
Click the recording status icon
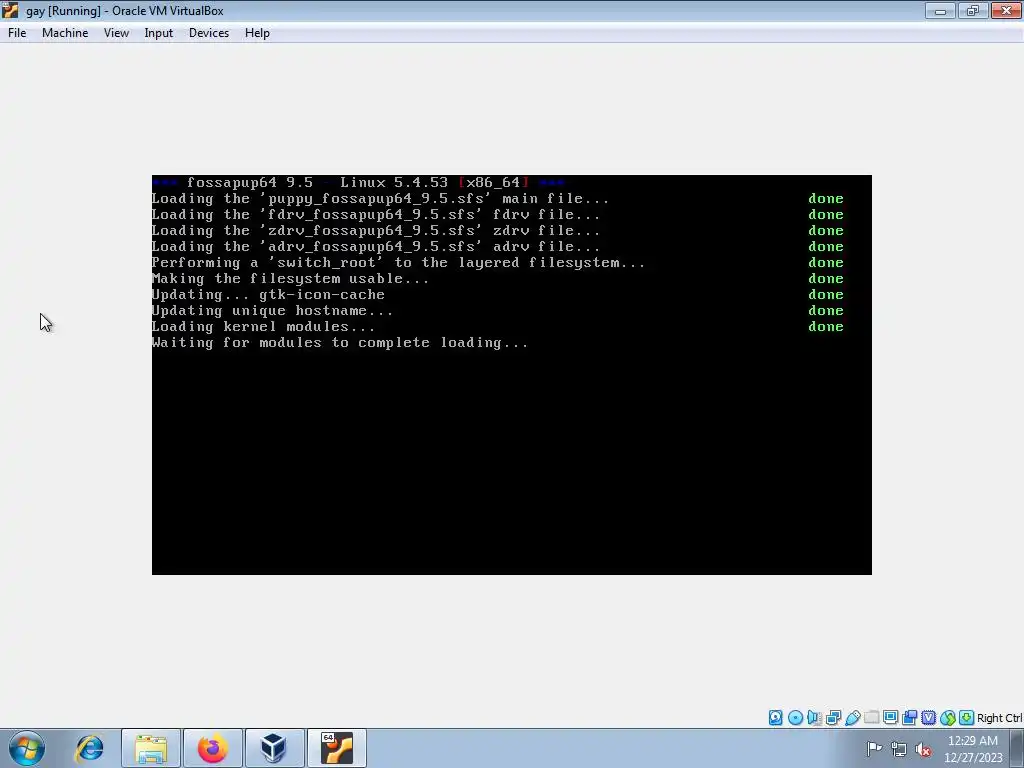(x=909, y=718)
